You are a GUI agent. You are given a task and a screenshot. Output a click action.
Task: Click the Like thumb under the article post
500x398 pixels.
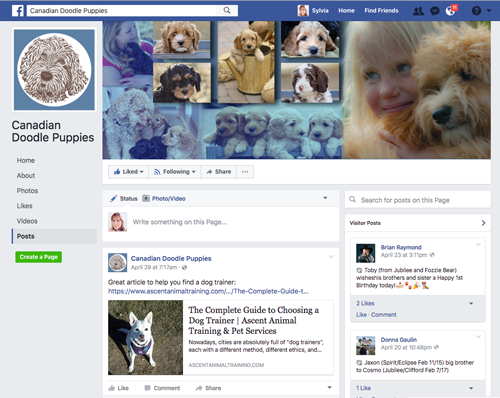point(112,388)
